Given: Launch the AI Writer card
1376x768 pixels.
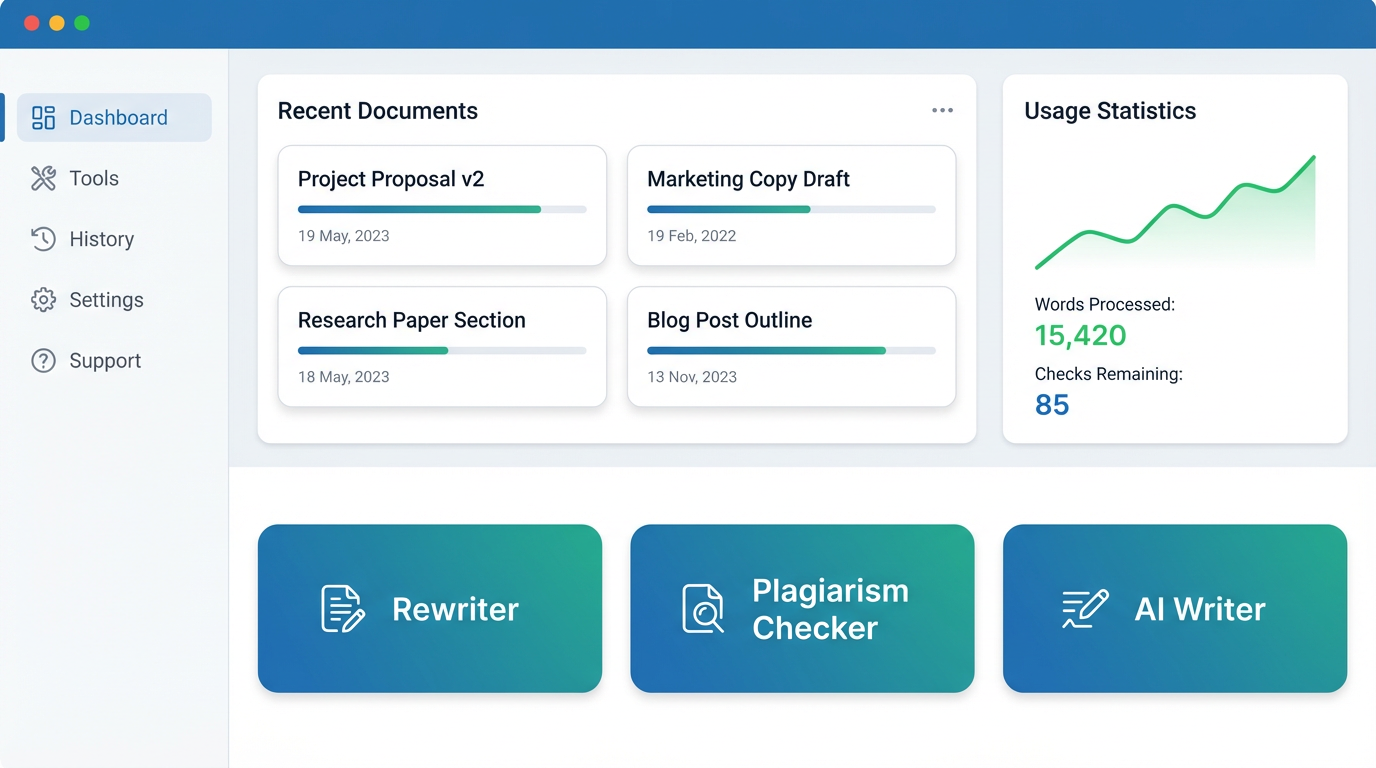Looking at the screenshot, I should [1175, 609].
